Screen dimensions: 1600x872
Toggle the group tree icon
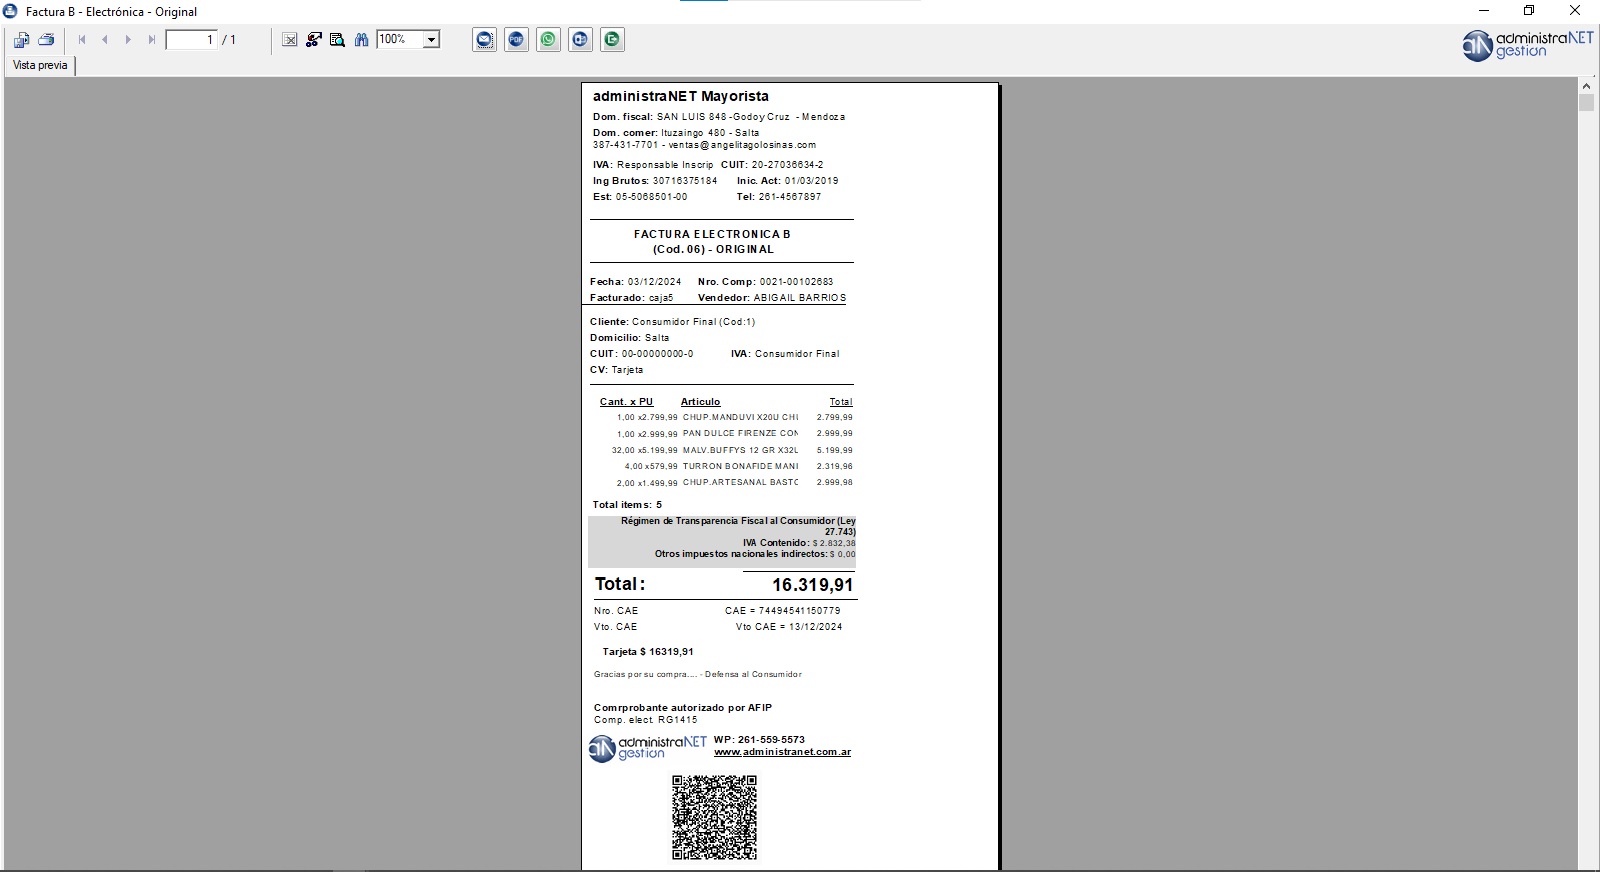(314, 40)
